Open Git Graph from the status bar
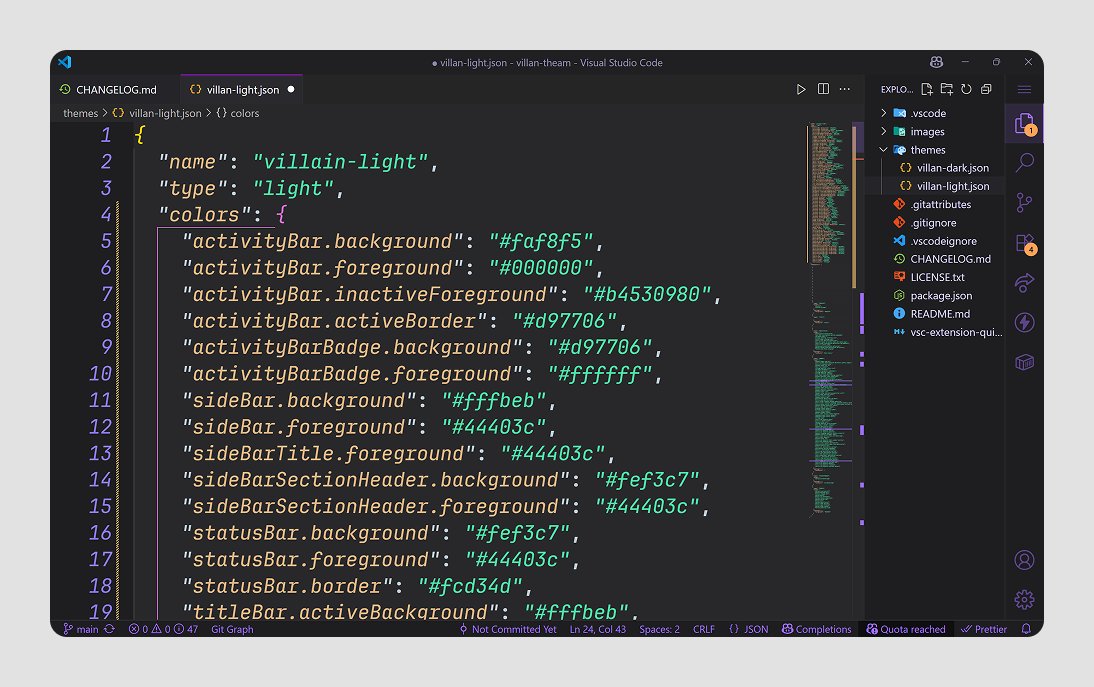This screenshot has width=1094, height=687. (232, 629)
